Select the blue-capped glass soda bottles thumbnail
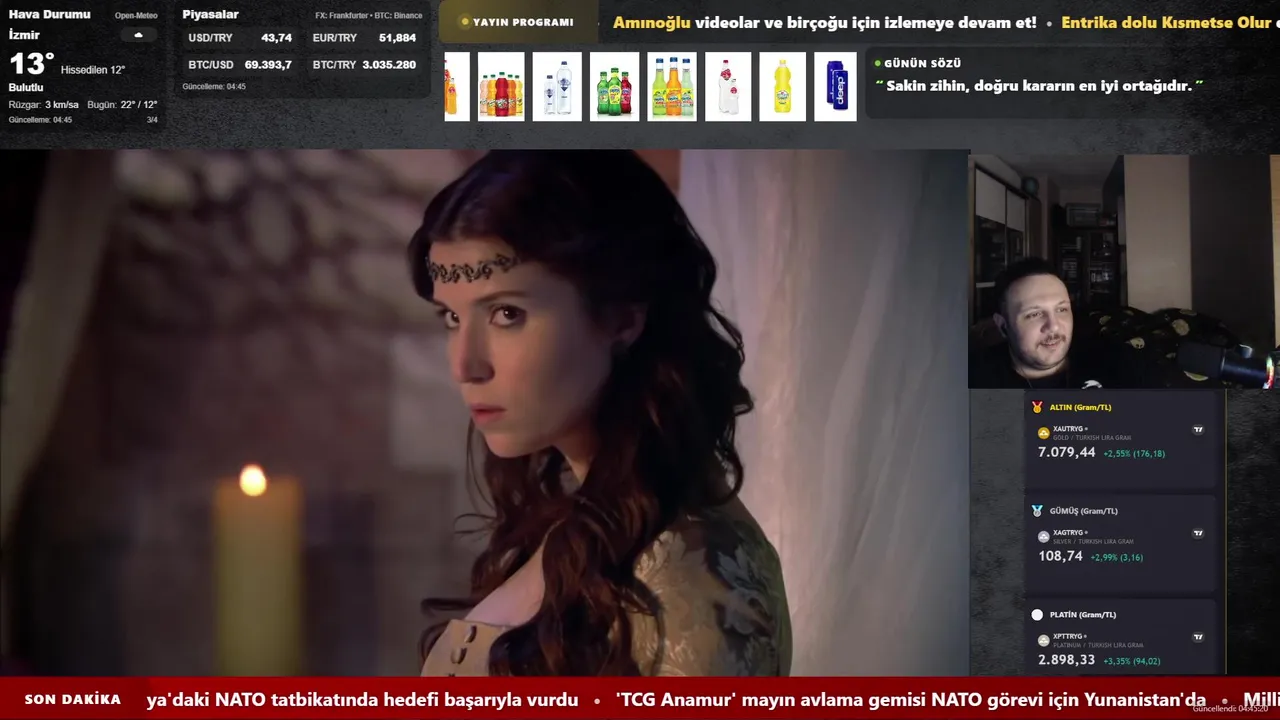1280x720 pixels. 672,87
